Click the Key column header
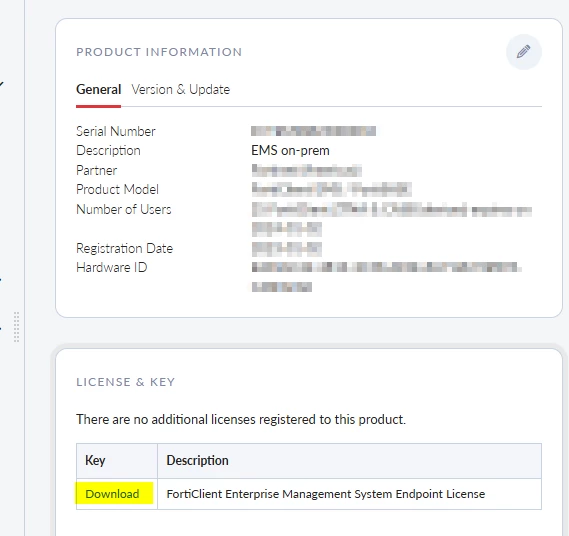This screenshot has height=536, width=569. 95,460
